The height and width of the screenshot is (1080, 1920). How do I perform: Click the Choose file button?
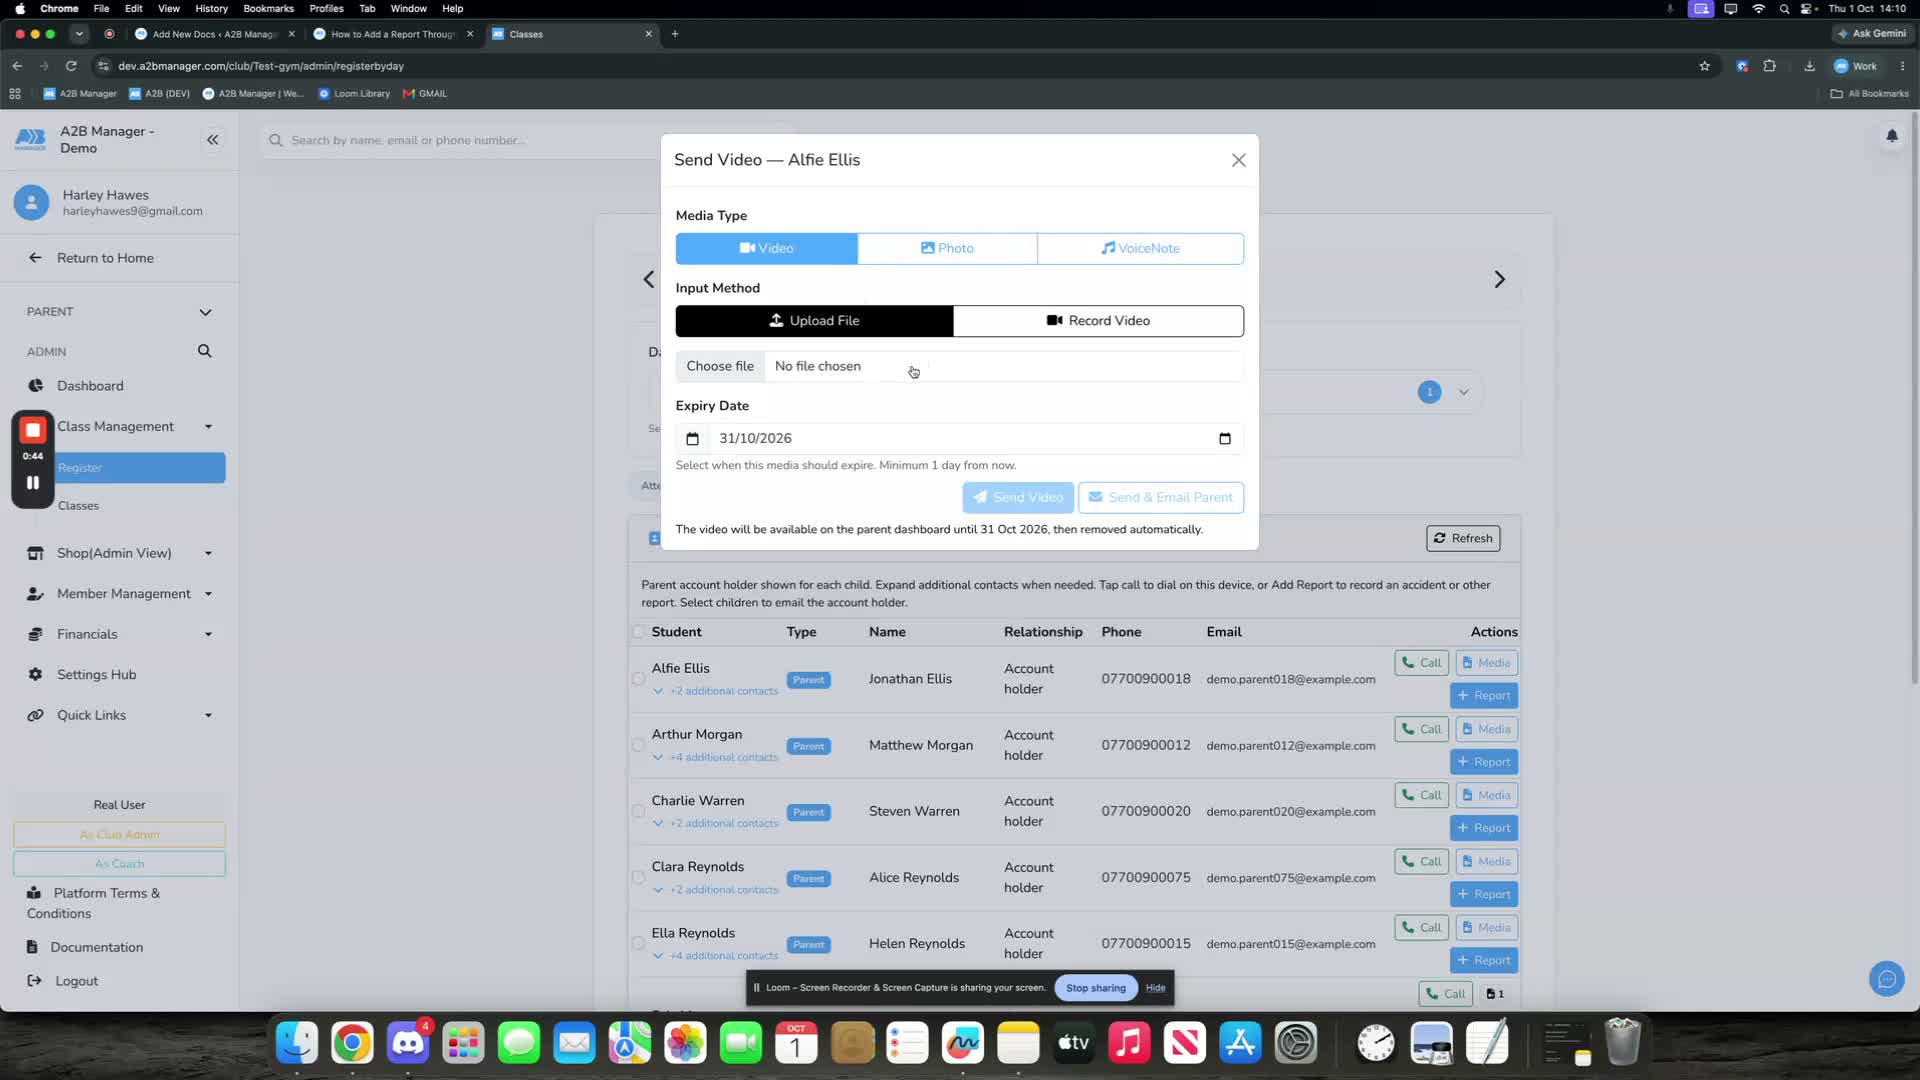pos(720,366)
